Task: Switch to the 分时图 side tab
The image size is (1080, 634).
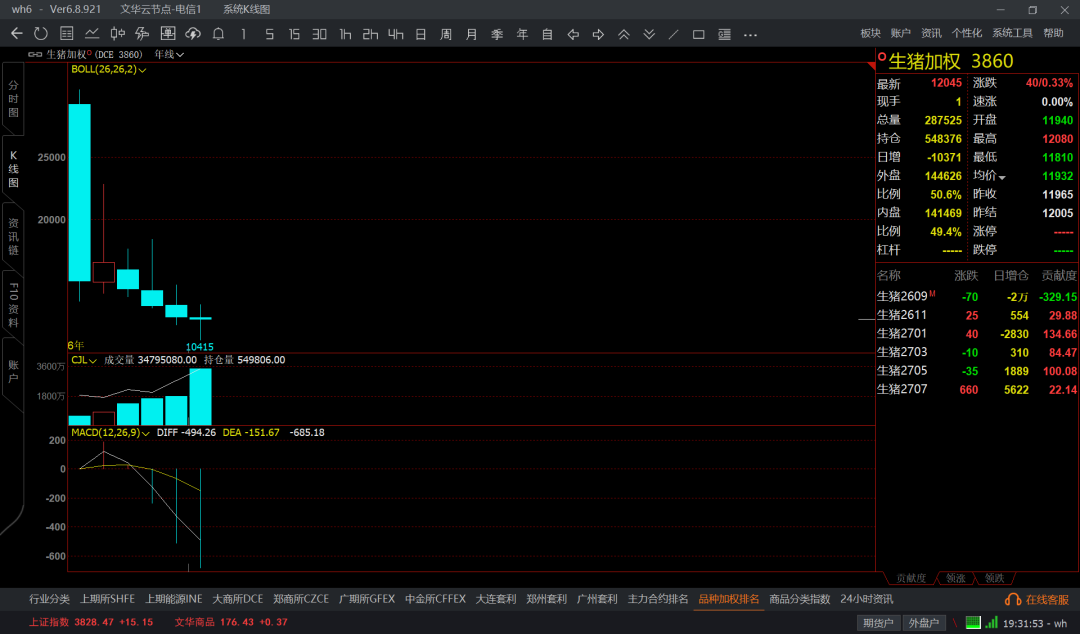Action: tap(13, 99)
